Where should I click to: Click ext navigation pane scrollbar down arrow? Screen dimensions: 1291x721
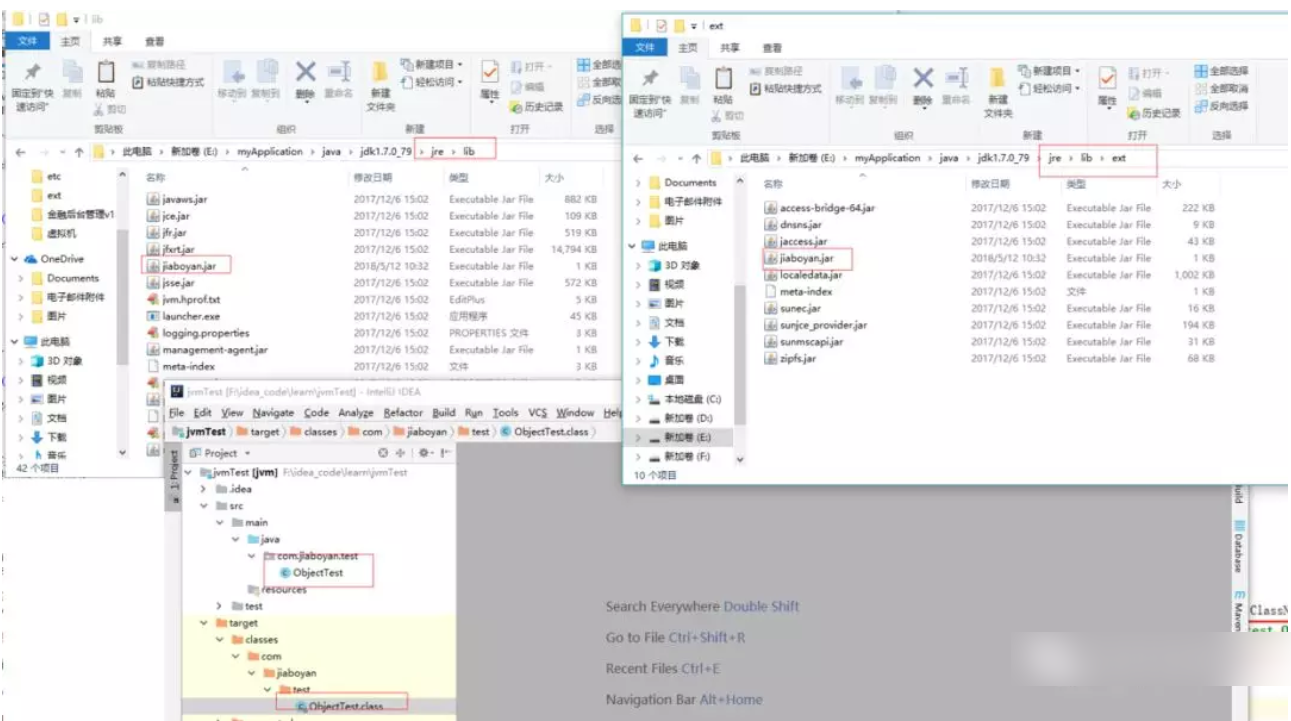(x=740, y=459)
